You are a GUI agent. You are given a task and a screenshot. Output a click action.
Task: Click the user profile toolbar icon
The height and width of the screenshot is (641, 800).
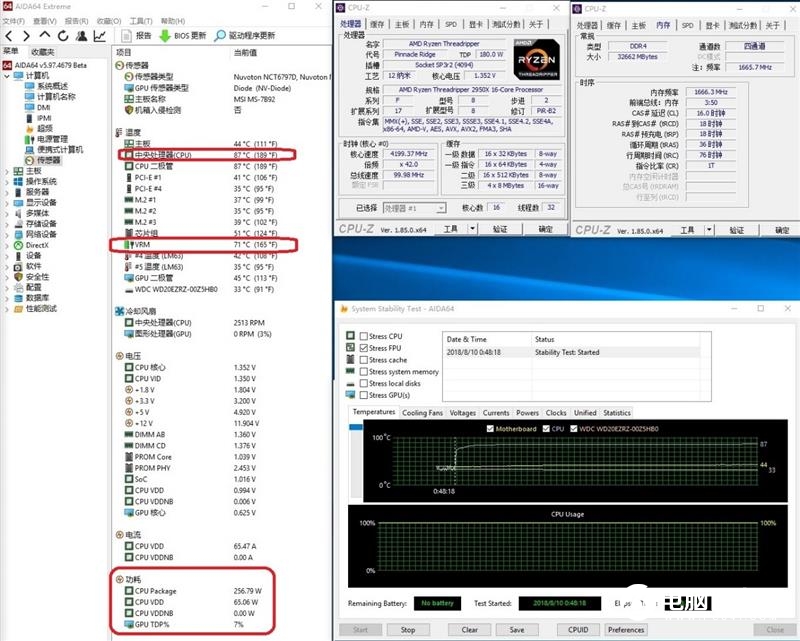point(80,35)
